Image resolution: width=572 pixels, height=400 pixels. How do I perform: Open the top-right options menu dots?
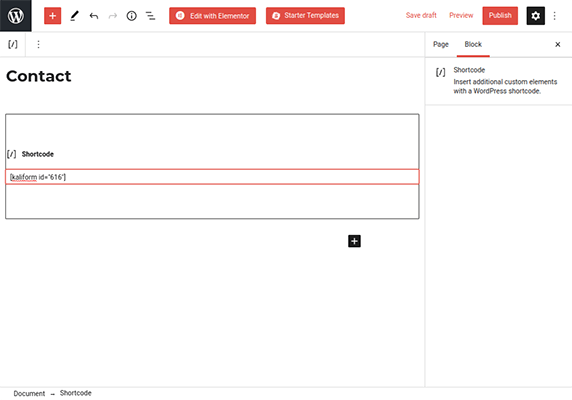[x=554, y=16]
